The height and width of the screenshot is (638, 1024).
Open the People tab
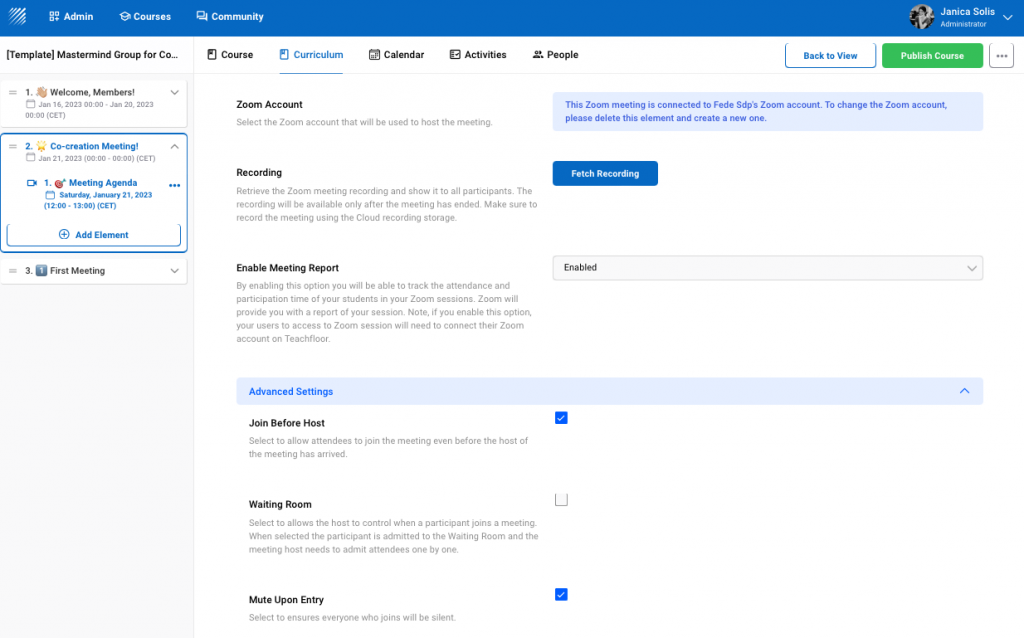555,55
